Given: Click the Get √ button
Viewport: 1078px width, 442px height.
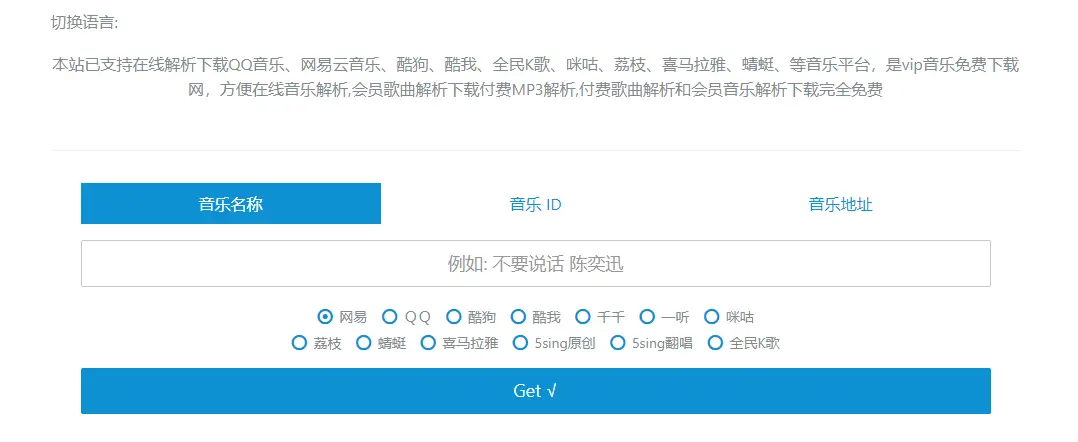Looking at the screenshot, I should [536, 391].
